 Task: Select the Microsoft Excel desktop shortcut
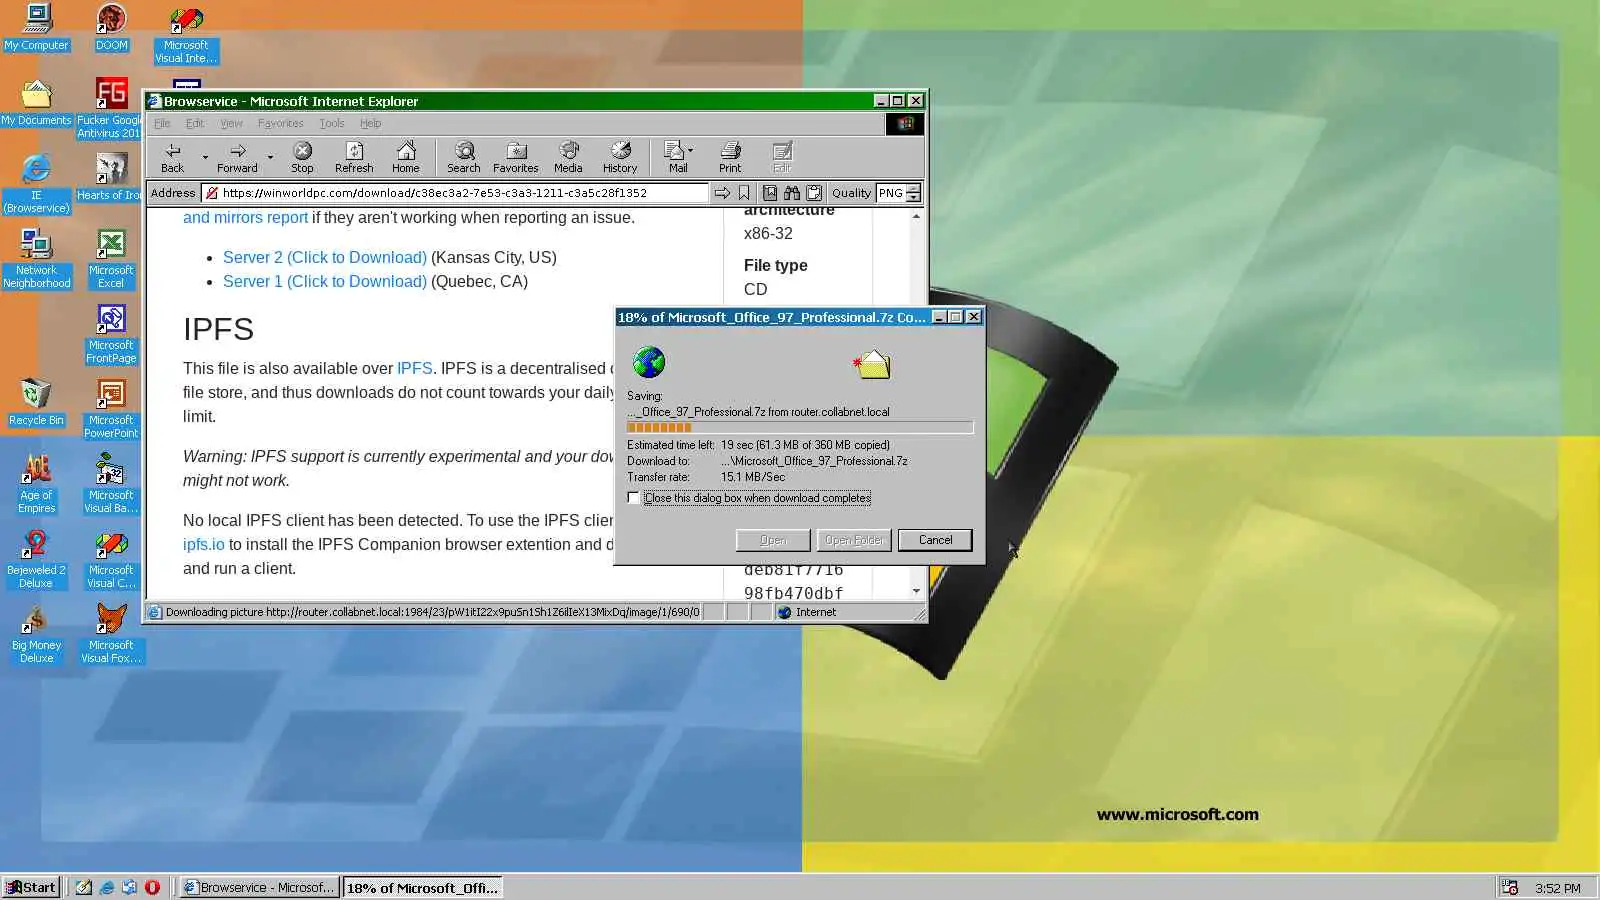(111, 259)
